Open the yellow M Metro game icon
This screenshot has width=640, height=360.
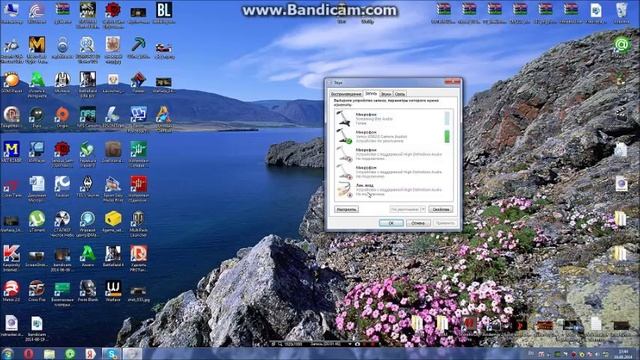(37, 49)
